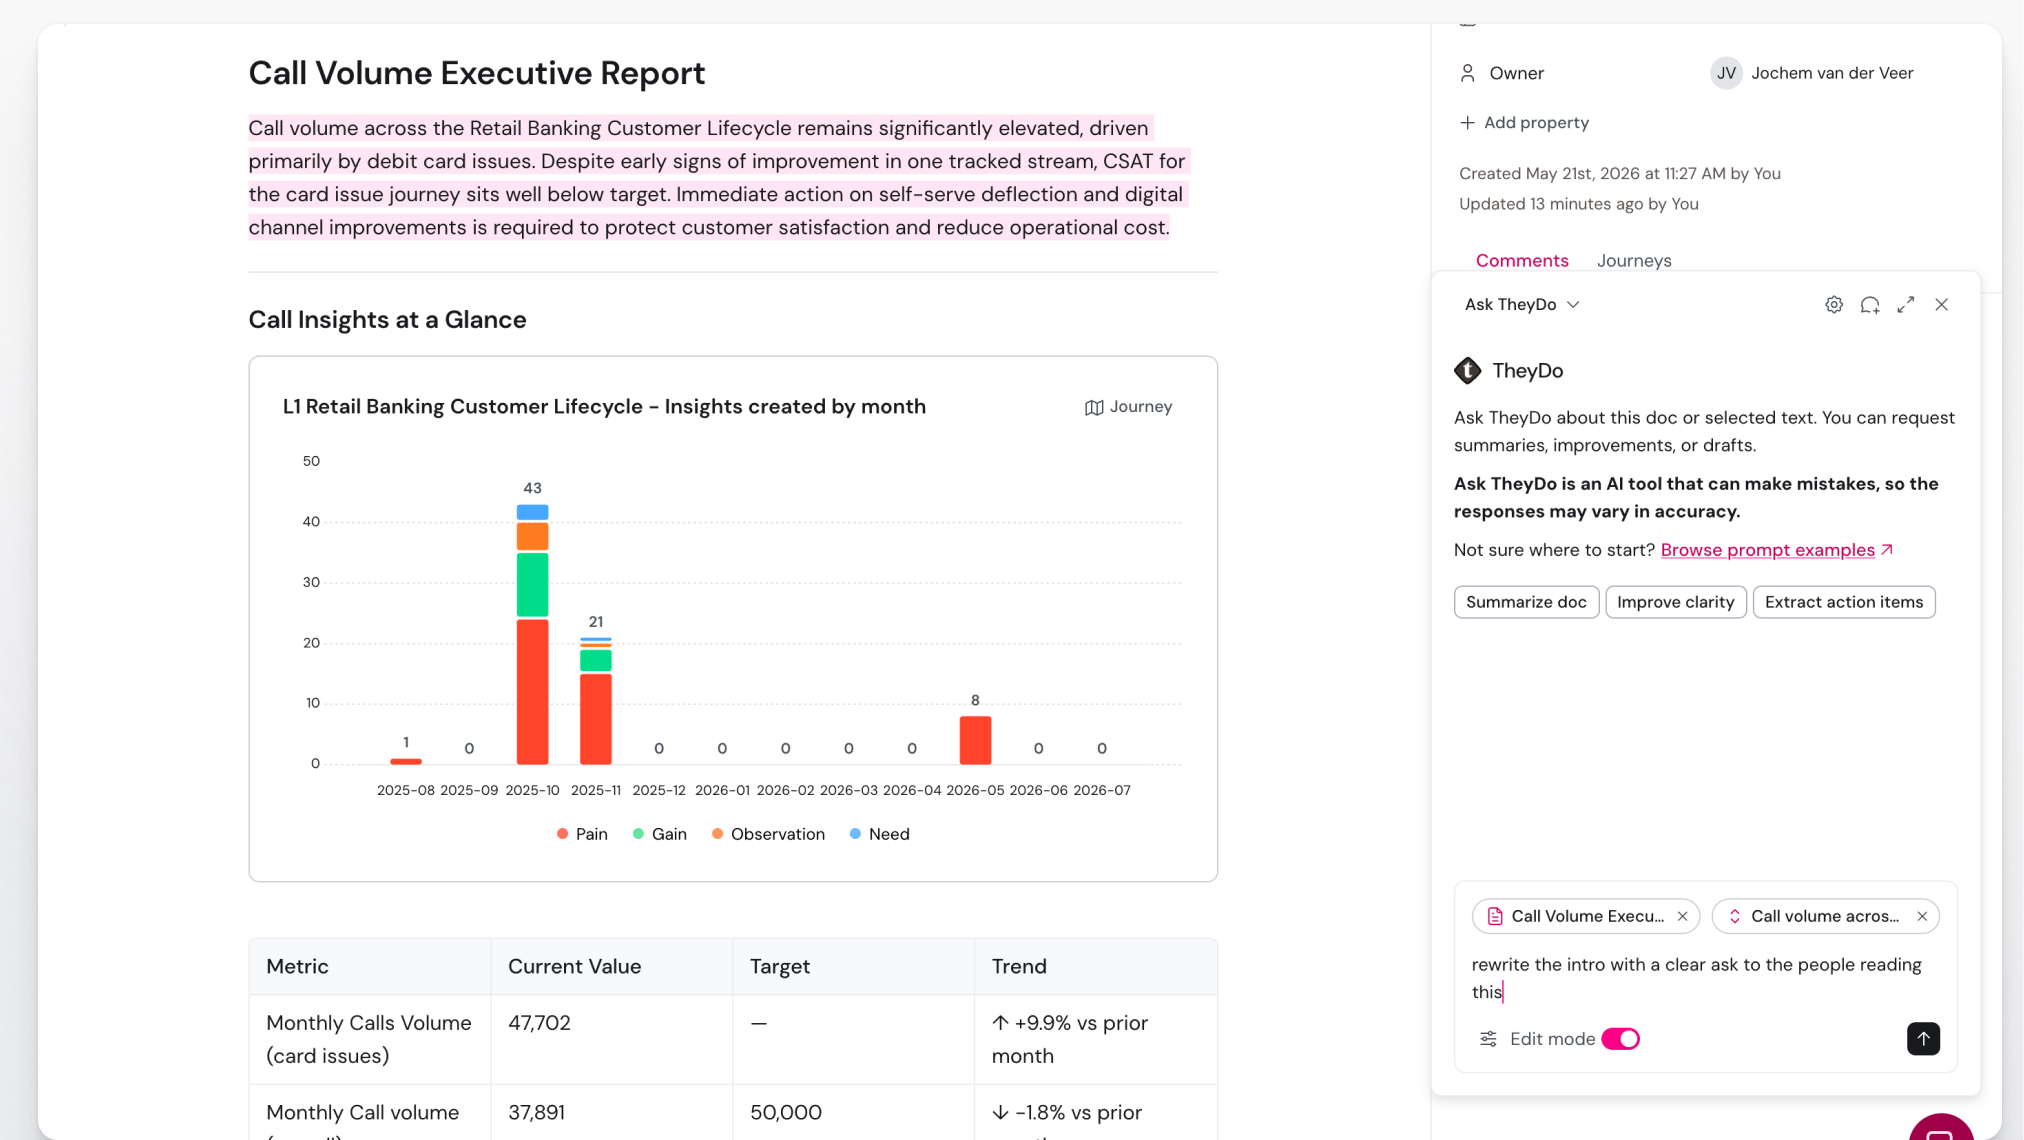Image resolution: width=2024 pixels, height=1140 pixels.
Task: Click the map icon next to Journey
Action: tap(1094, 407)
